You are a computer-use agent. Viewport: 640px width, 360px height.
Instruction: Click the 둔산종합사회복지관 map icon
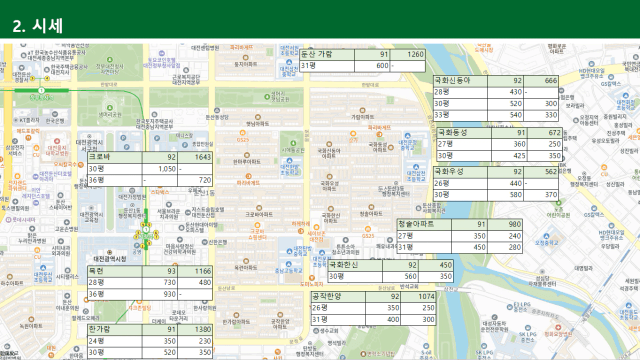pyautogui.click(x=418, y=208)
